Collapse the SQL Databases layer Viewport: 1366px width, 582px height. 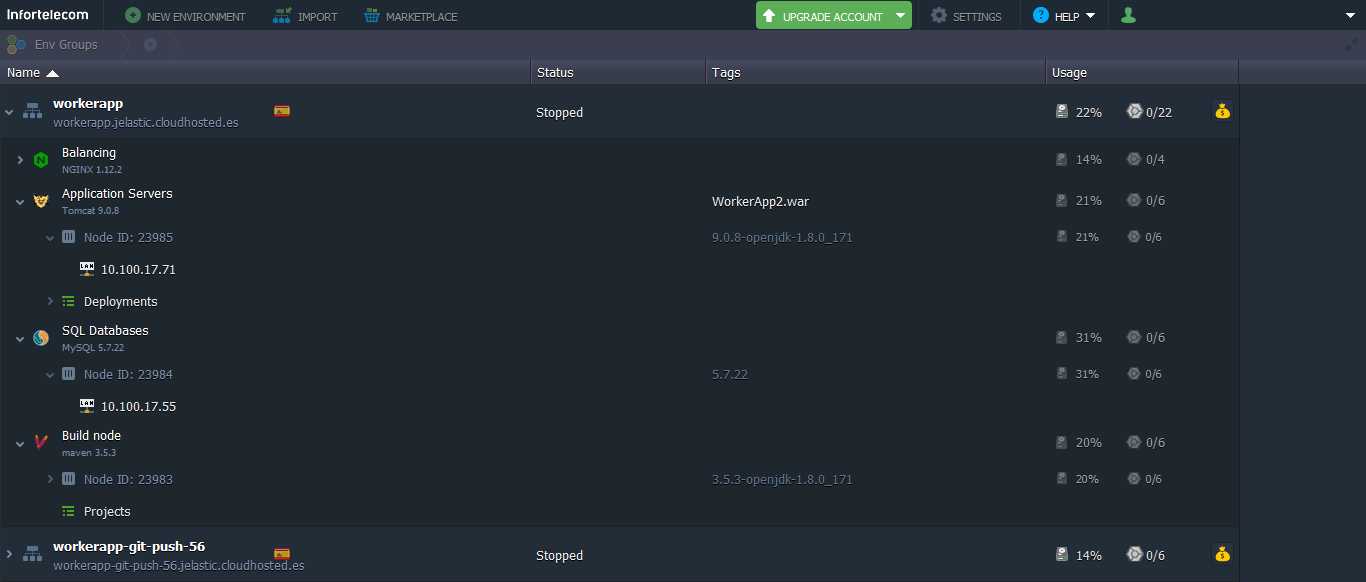[x=20, y=339]
